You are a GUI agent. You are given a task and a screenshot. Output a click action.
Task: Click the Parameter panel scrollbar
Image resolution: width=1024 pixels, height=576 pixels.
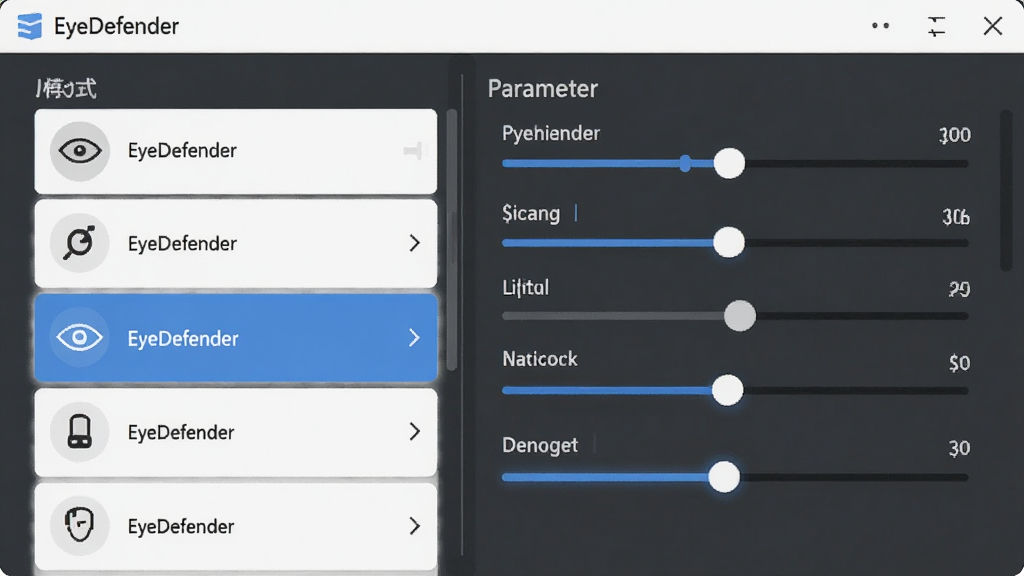[1006, 191]
